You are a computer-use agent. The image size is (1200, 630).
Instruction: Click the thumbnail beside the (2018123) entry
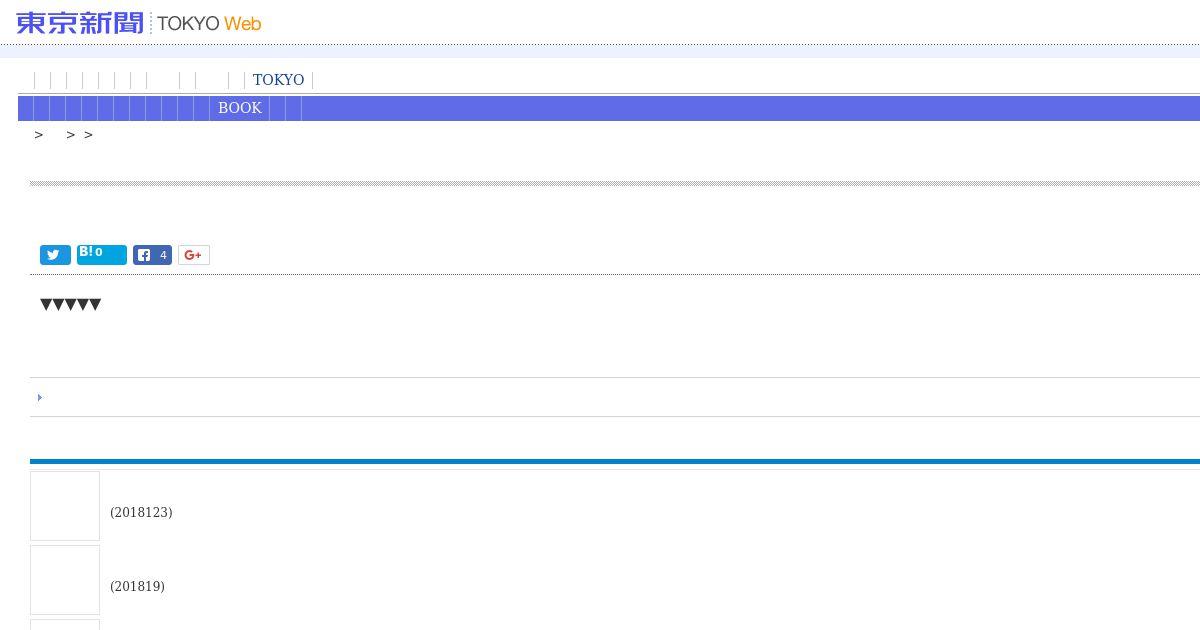coord(65,506)
